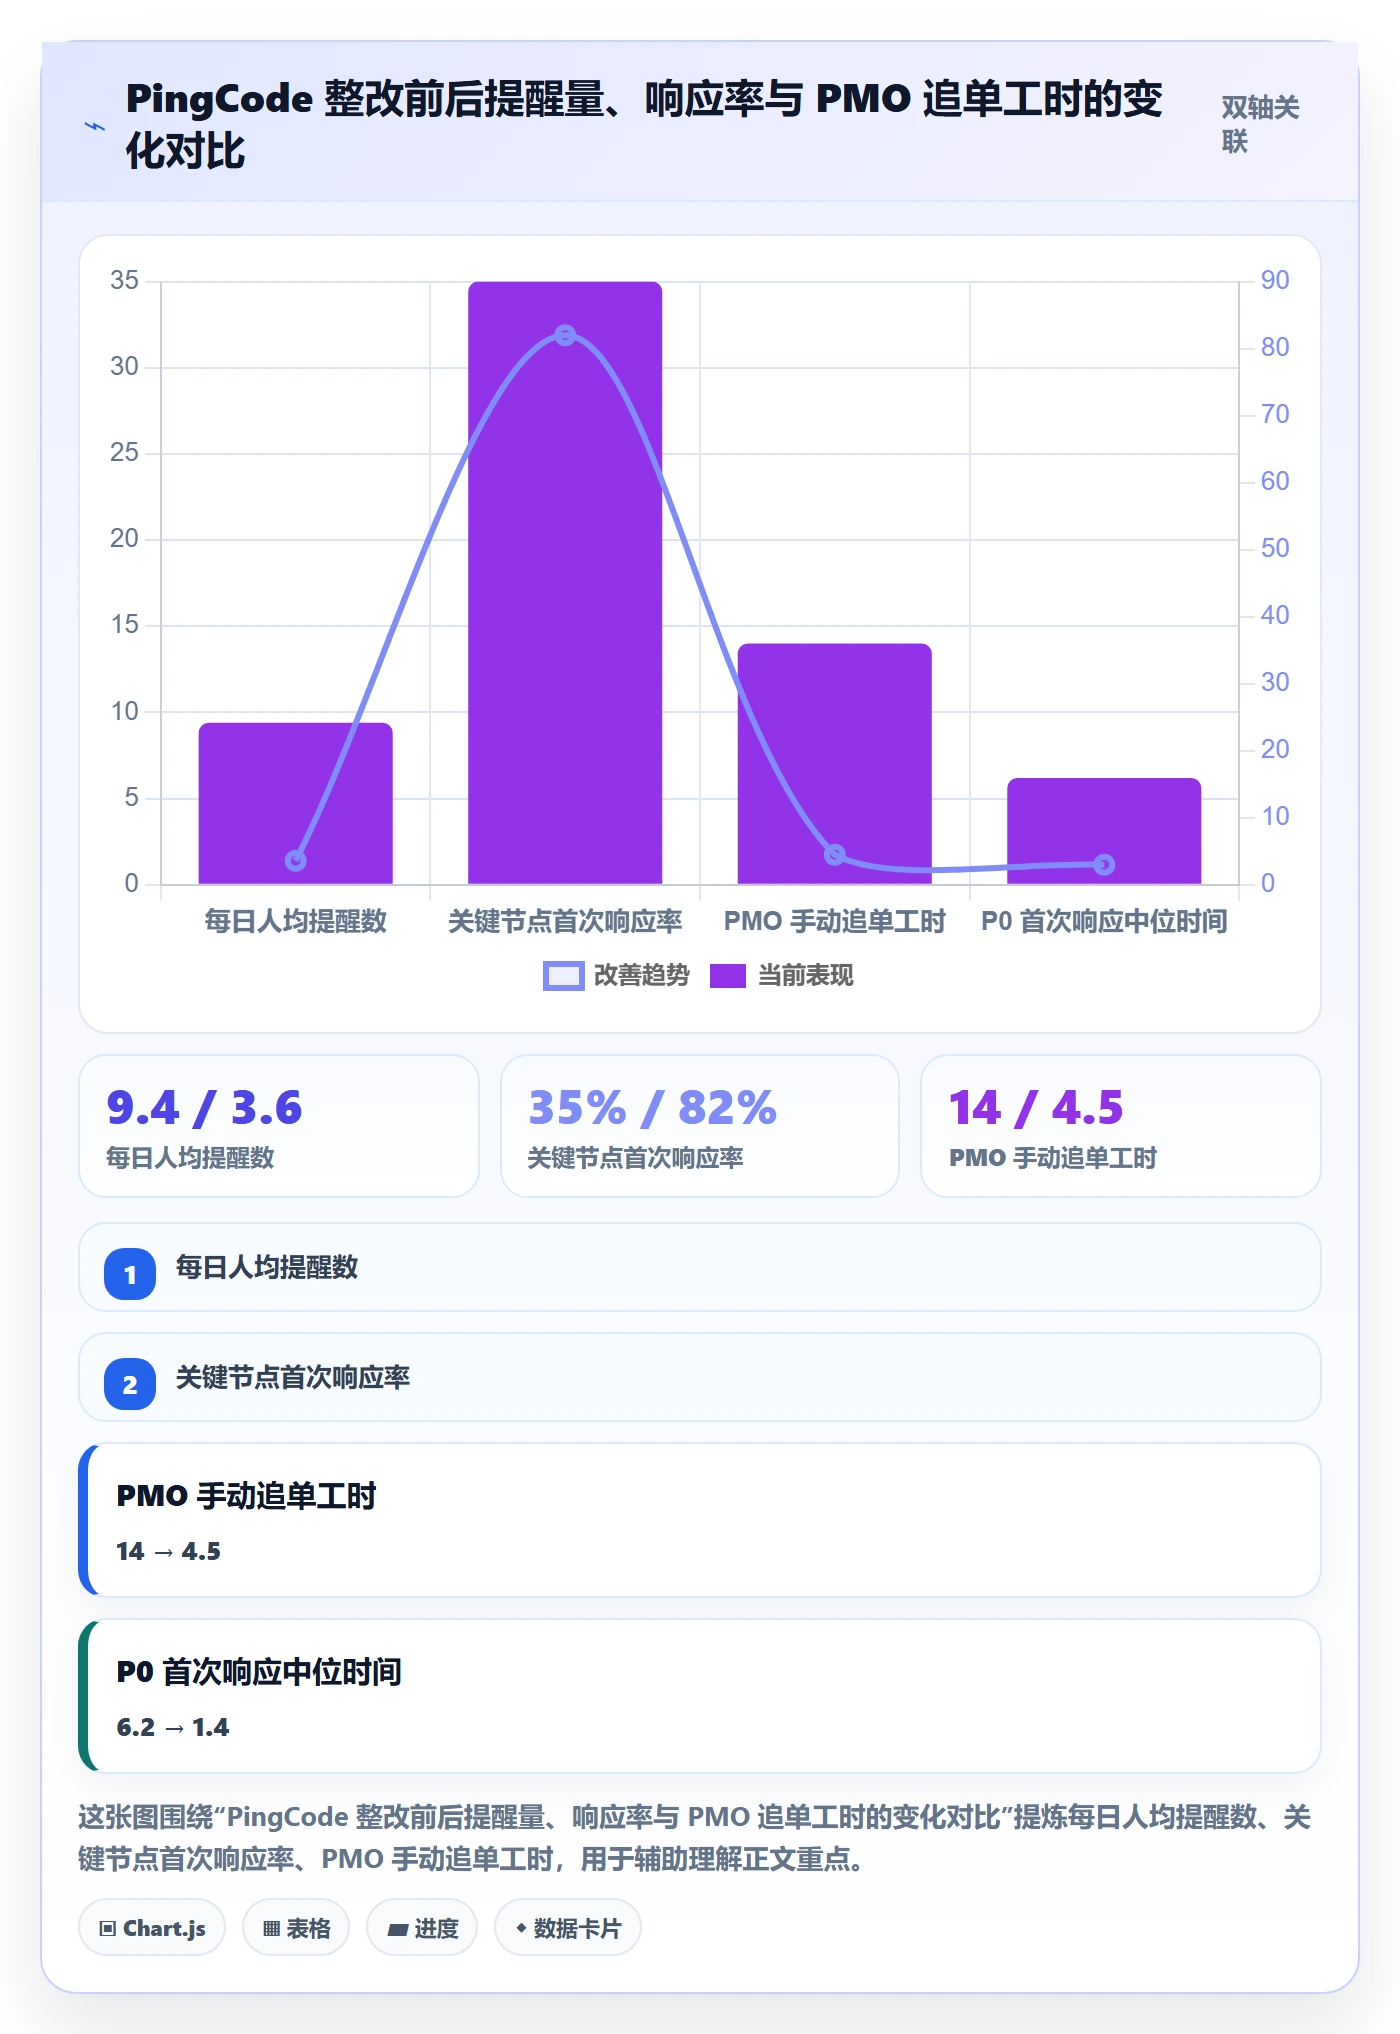Click the P0 首次响应中位时间 bar
This screenshot has height=2034, width=1400.
[1104, 831]
